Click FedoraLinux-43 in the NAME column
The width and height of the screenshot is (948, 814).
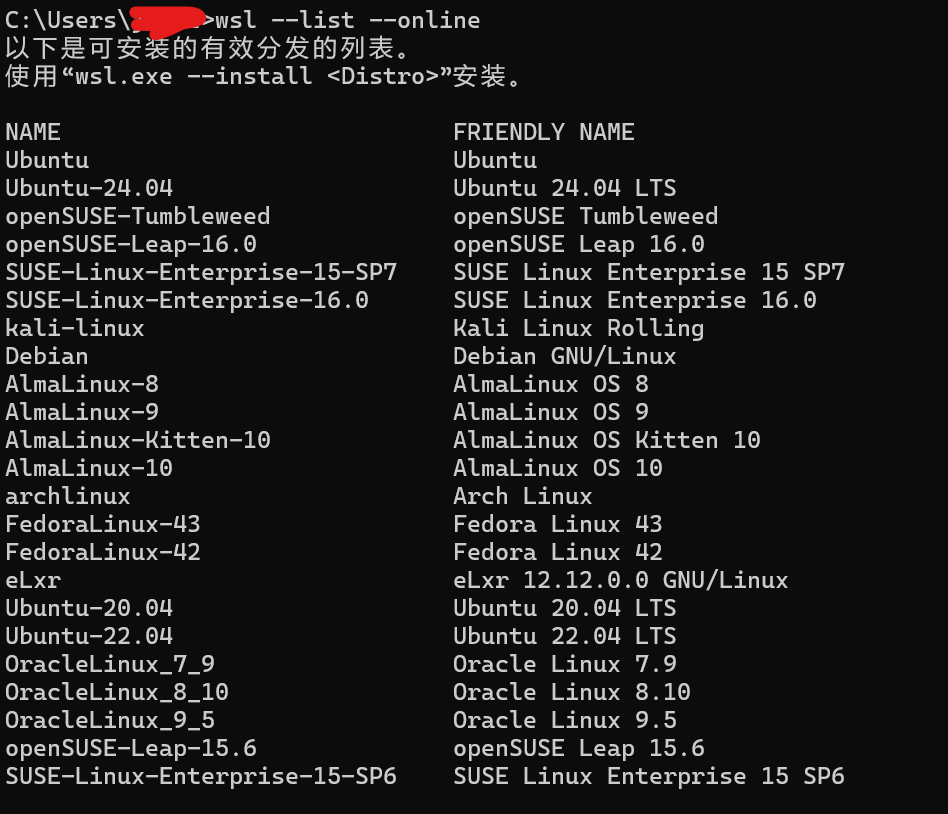coord(103,524)
